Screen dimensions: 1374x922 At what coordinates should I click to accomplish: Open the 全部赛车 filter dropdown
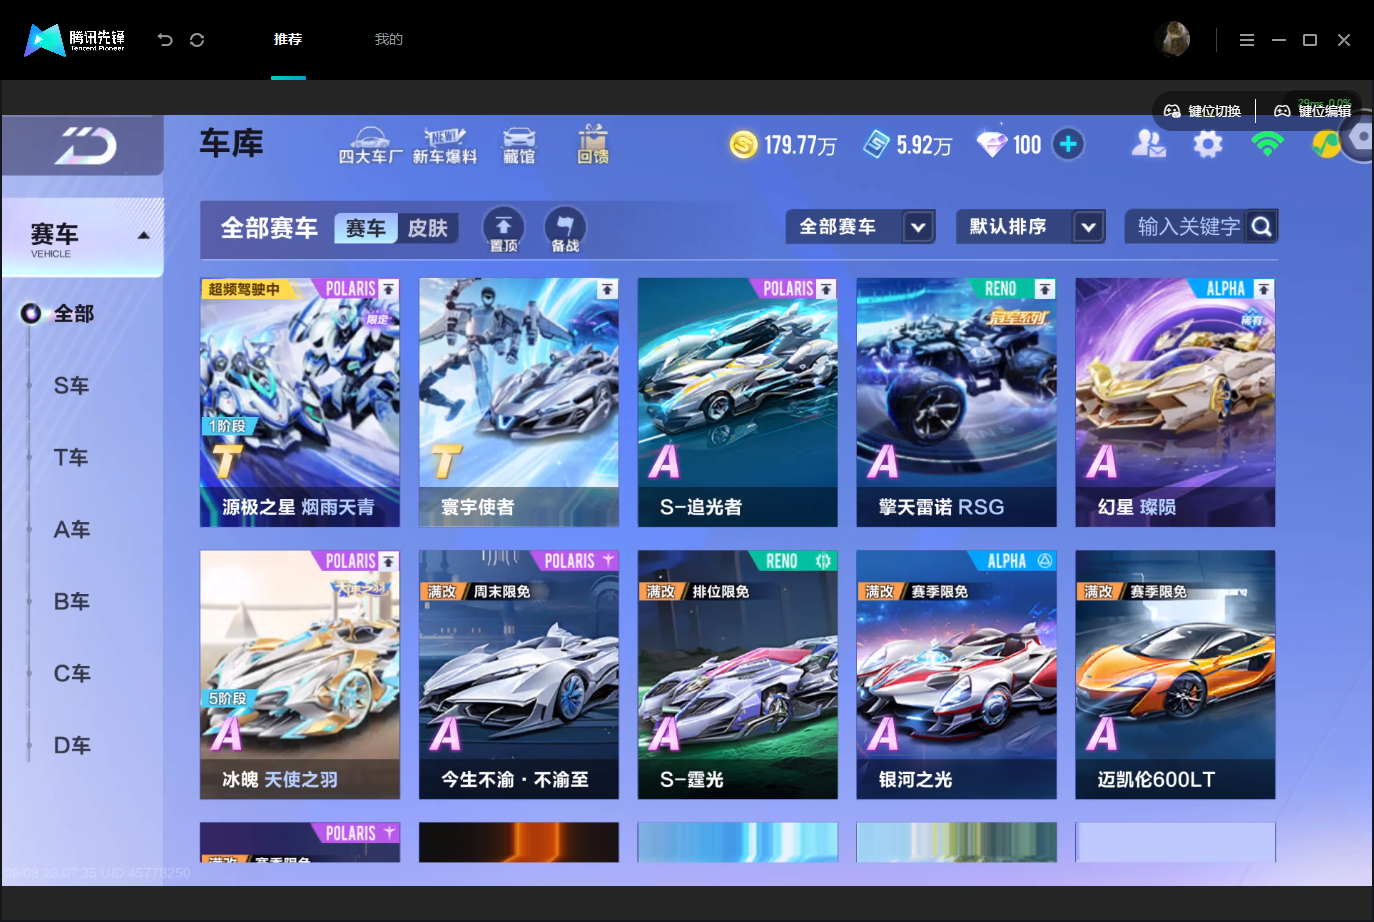pyautogui.click(x=861, y=227)
